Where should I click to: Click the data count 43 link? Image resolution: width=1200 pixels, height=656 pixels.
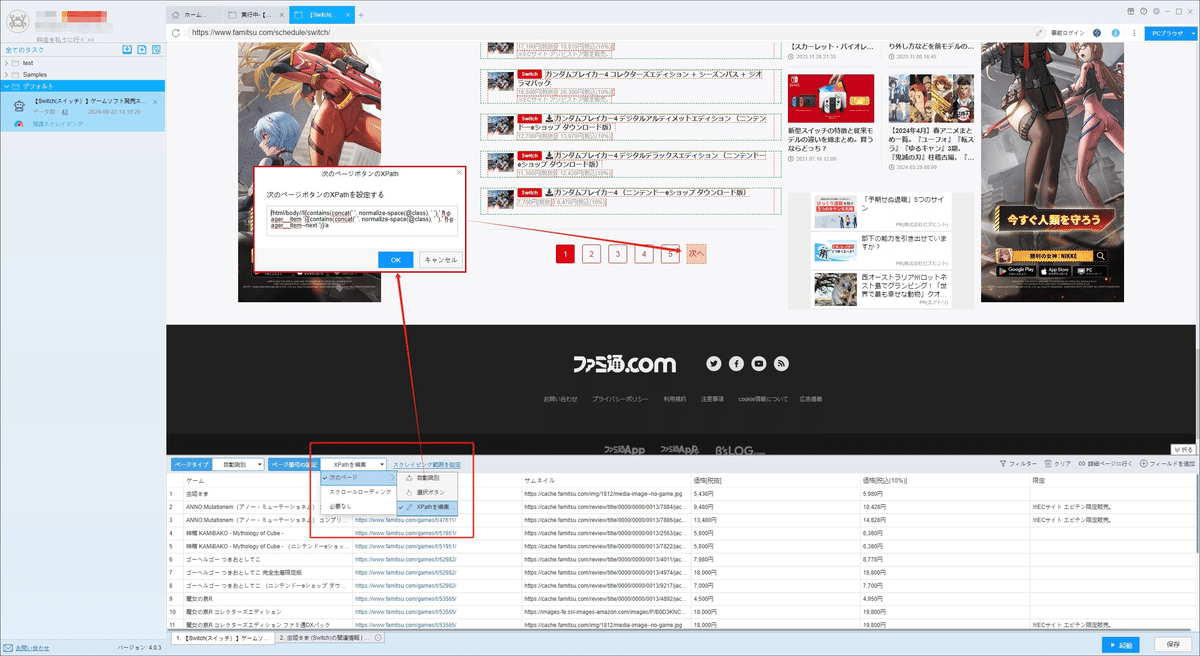[64, 112]
